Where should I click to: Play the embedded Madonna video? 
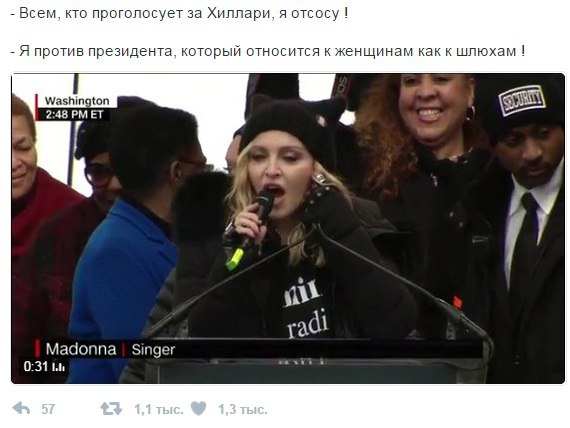pyautogui.click(x=288, y=228)
